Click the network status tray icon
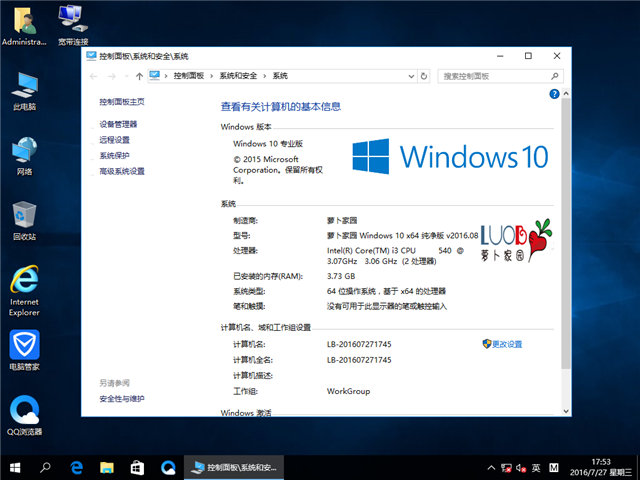This screenshot has width=640, height=480. (507, 468)
